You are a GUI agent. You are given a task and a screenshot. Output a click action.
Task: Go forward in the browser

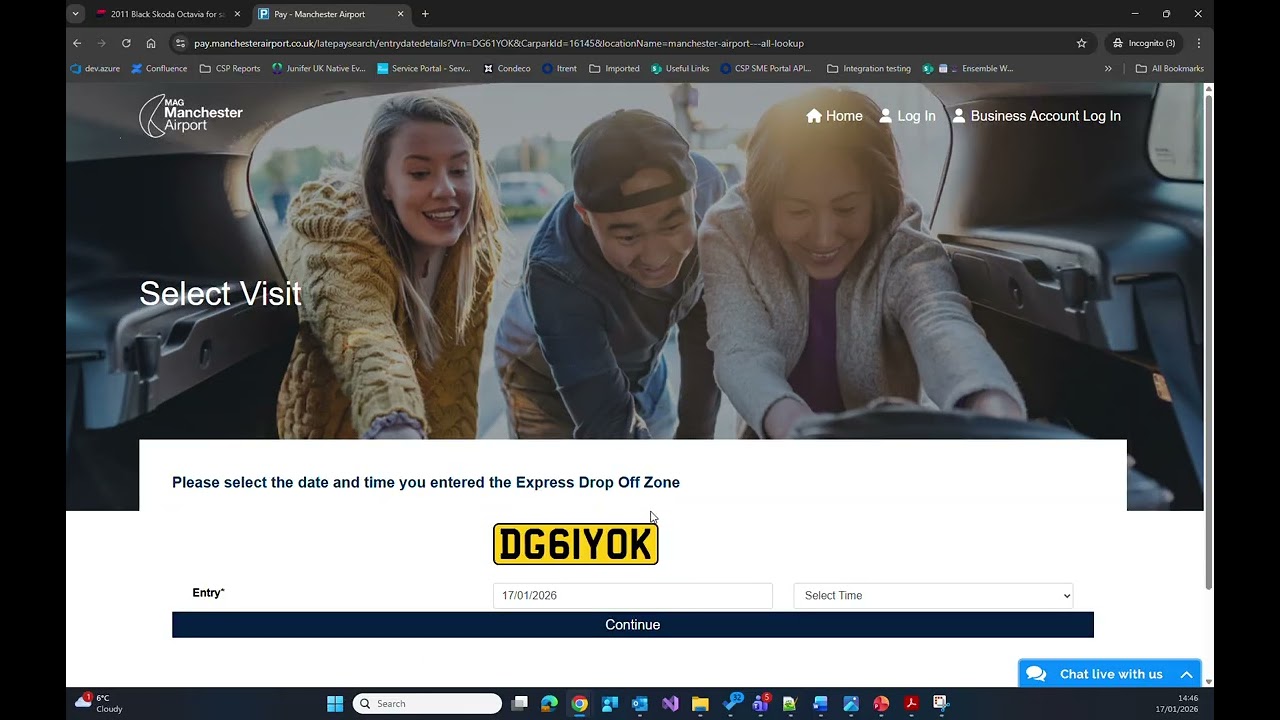101,43
